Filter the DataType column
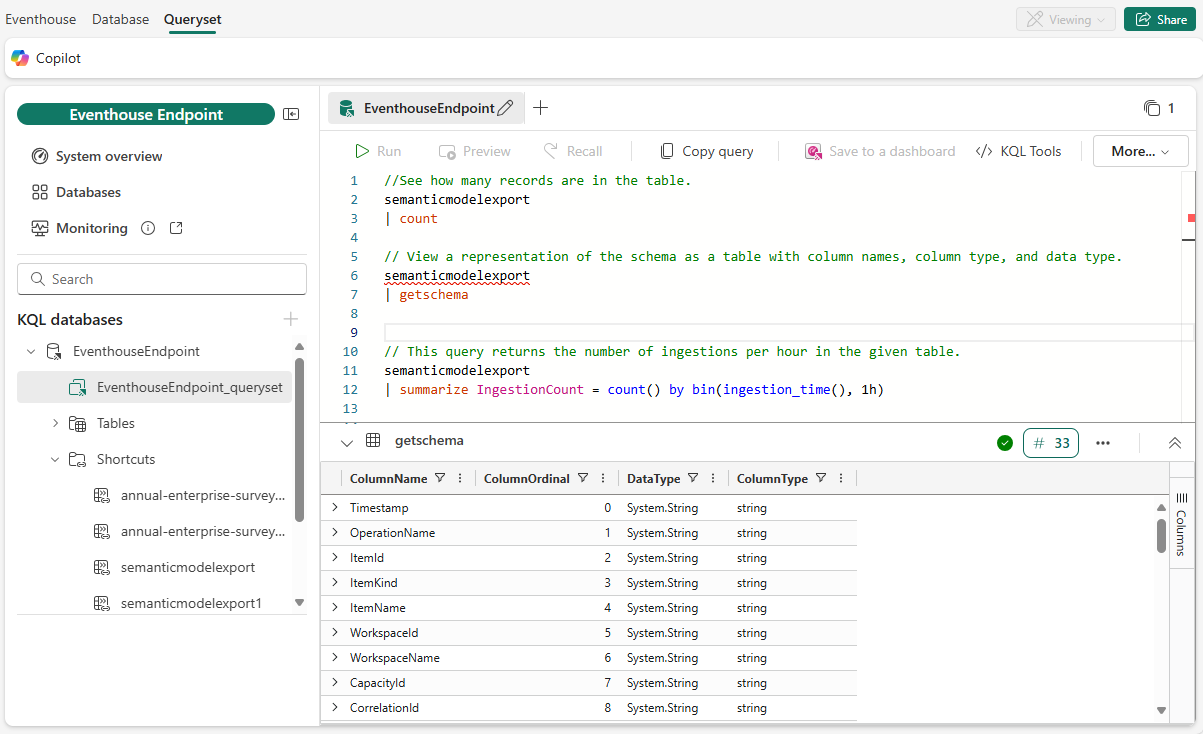The height and width of the screenshot is (734, 1203). (x=693, y=479)
